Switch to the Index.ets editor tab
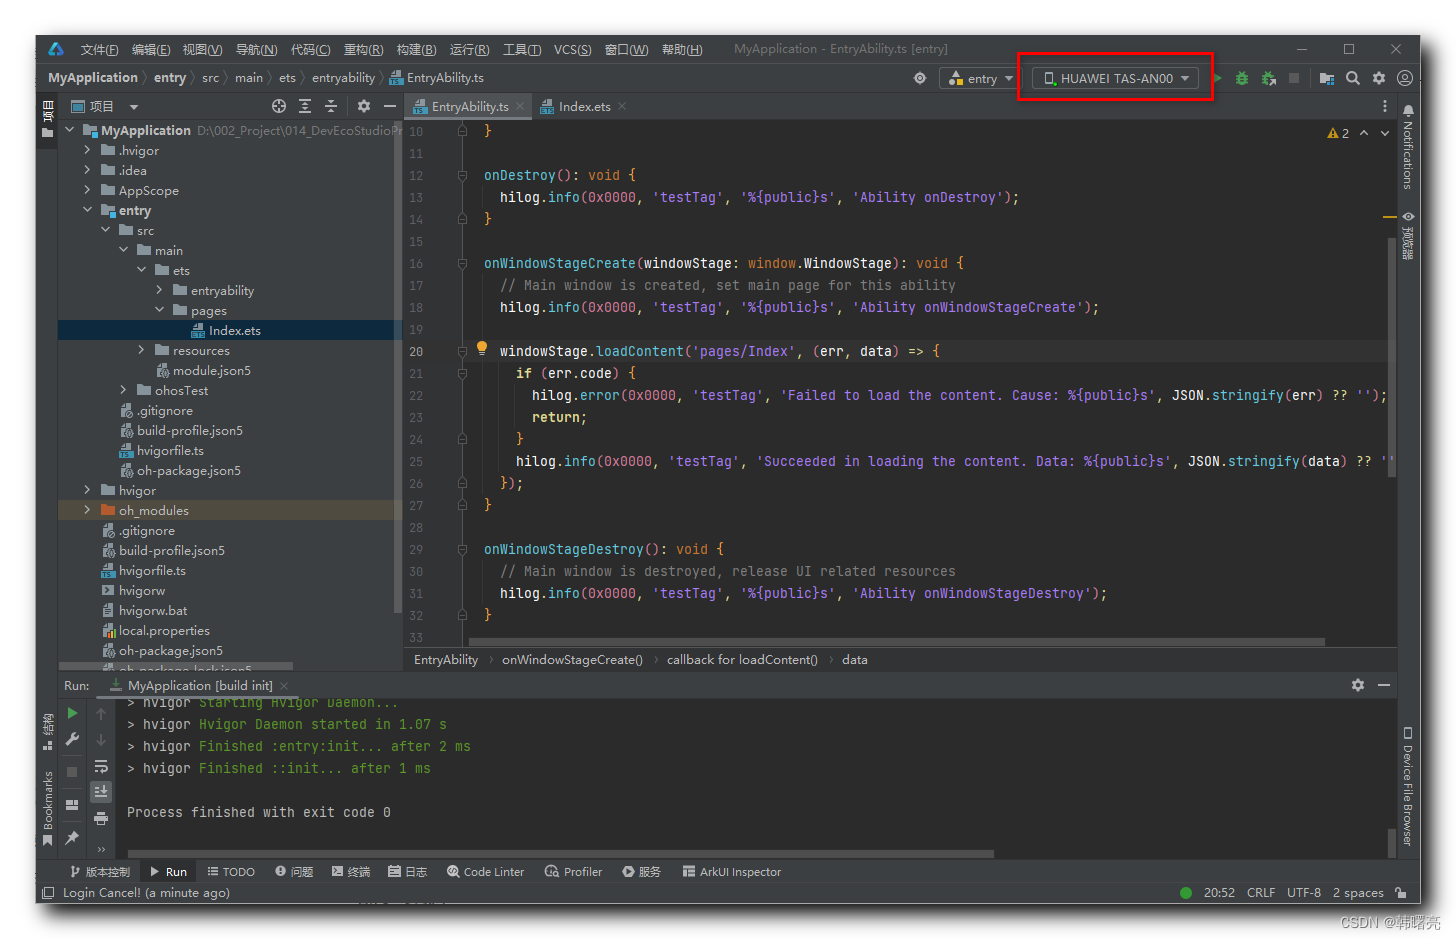Screen dimensions: 1456x939 (x=584, y=106)
